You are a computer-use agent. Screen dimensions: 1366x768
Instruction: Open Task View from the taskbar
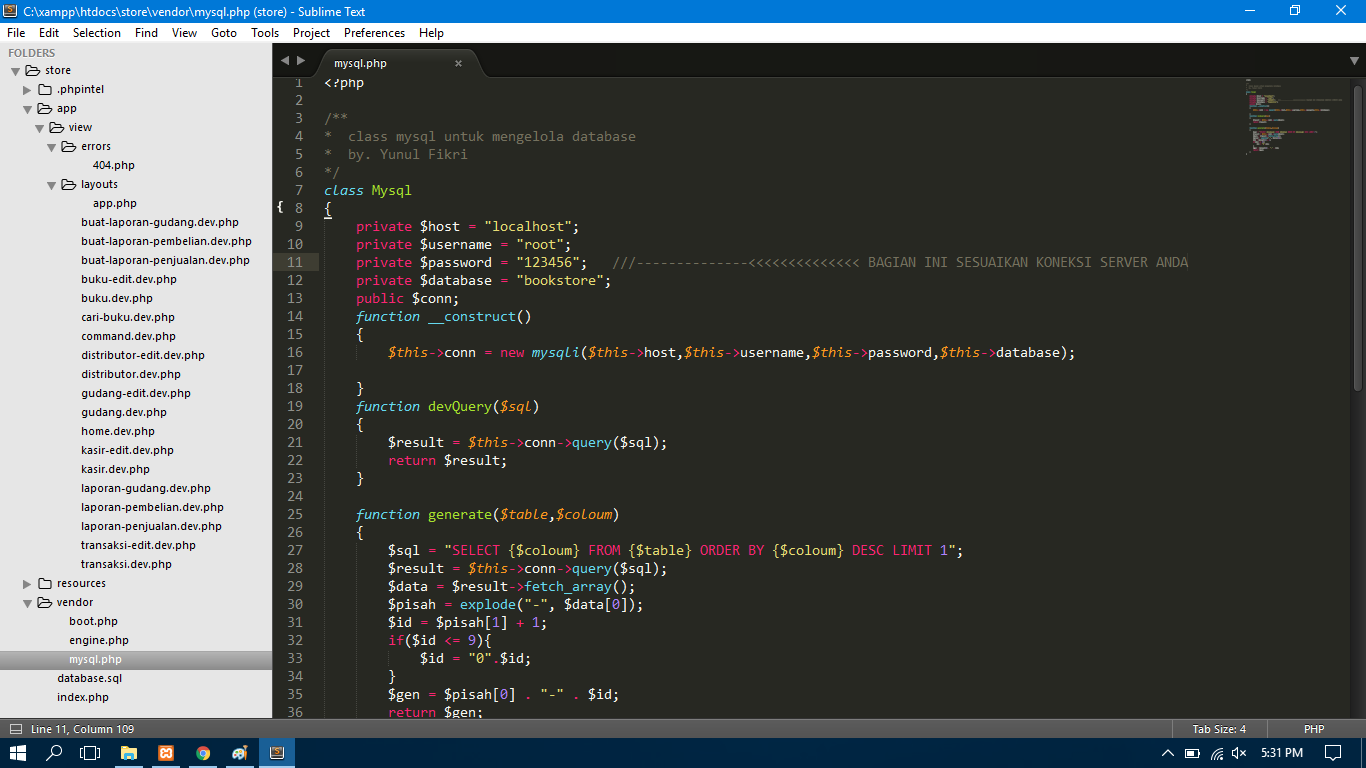pyautogui.click(x=90, y=751)
